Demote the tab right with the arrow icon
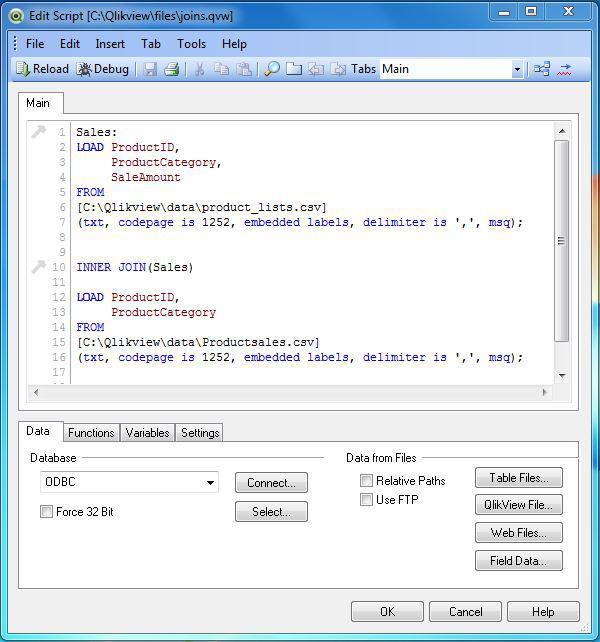This screenshot has height=642, width=600. pos(338,69)
